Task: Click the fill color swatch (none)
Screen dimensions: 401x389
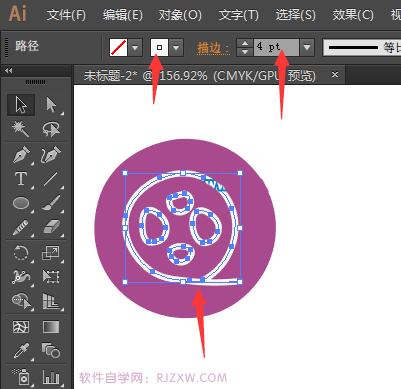Action: 118,47
